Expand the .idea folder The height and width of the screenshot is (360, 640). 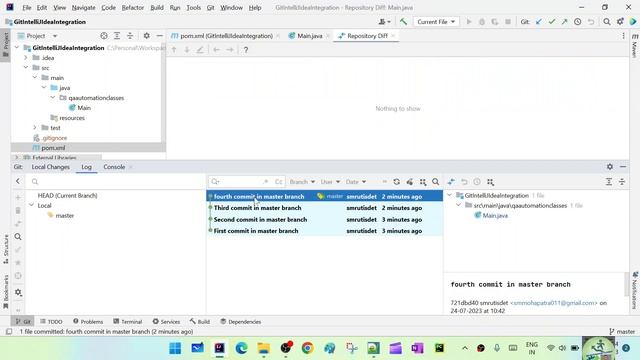click(26, 58)
